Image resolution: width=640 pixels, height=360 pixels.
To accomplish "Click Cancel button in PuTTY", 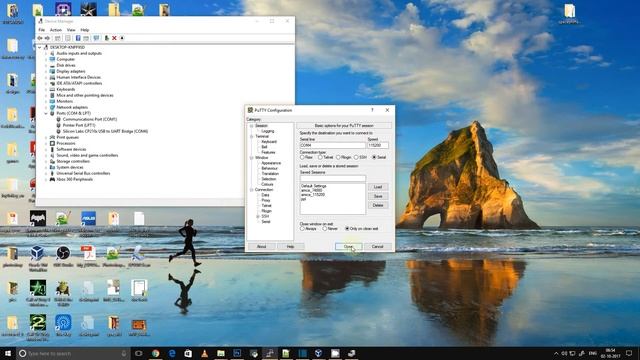I will click(378, 247).
